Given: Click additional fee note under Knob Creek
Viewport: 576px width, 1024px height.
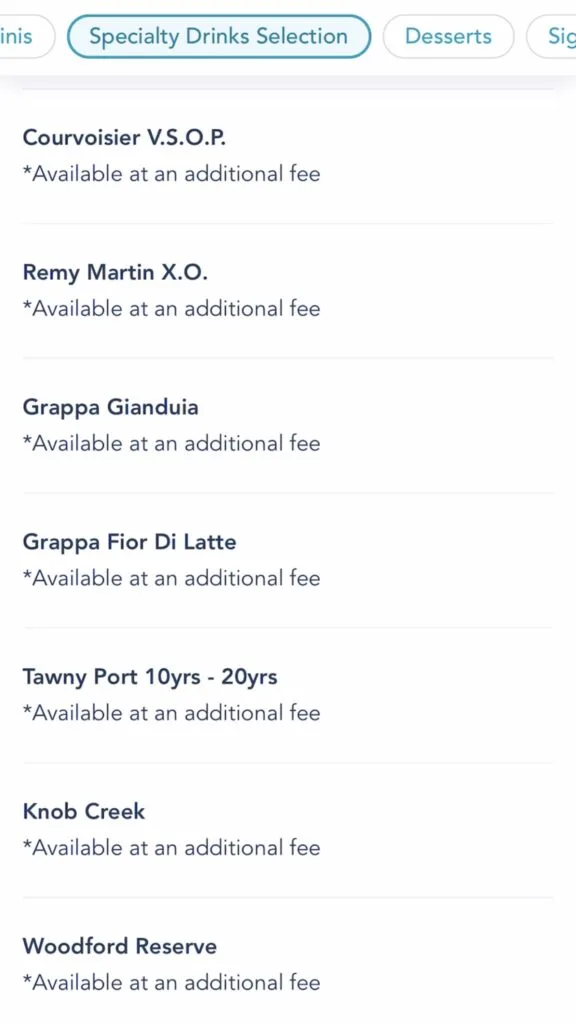Looking at the screenshot, I should [x=172, y=848].
